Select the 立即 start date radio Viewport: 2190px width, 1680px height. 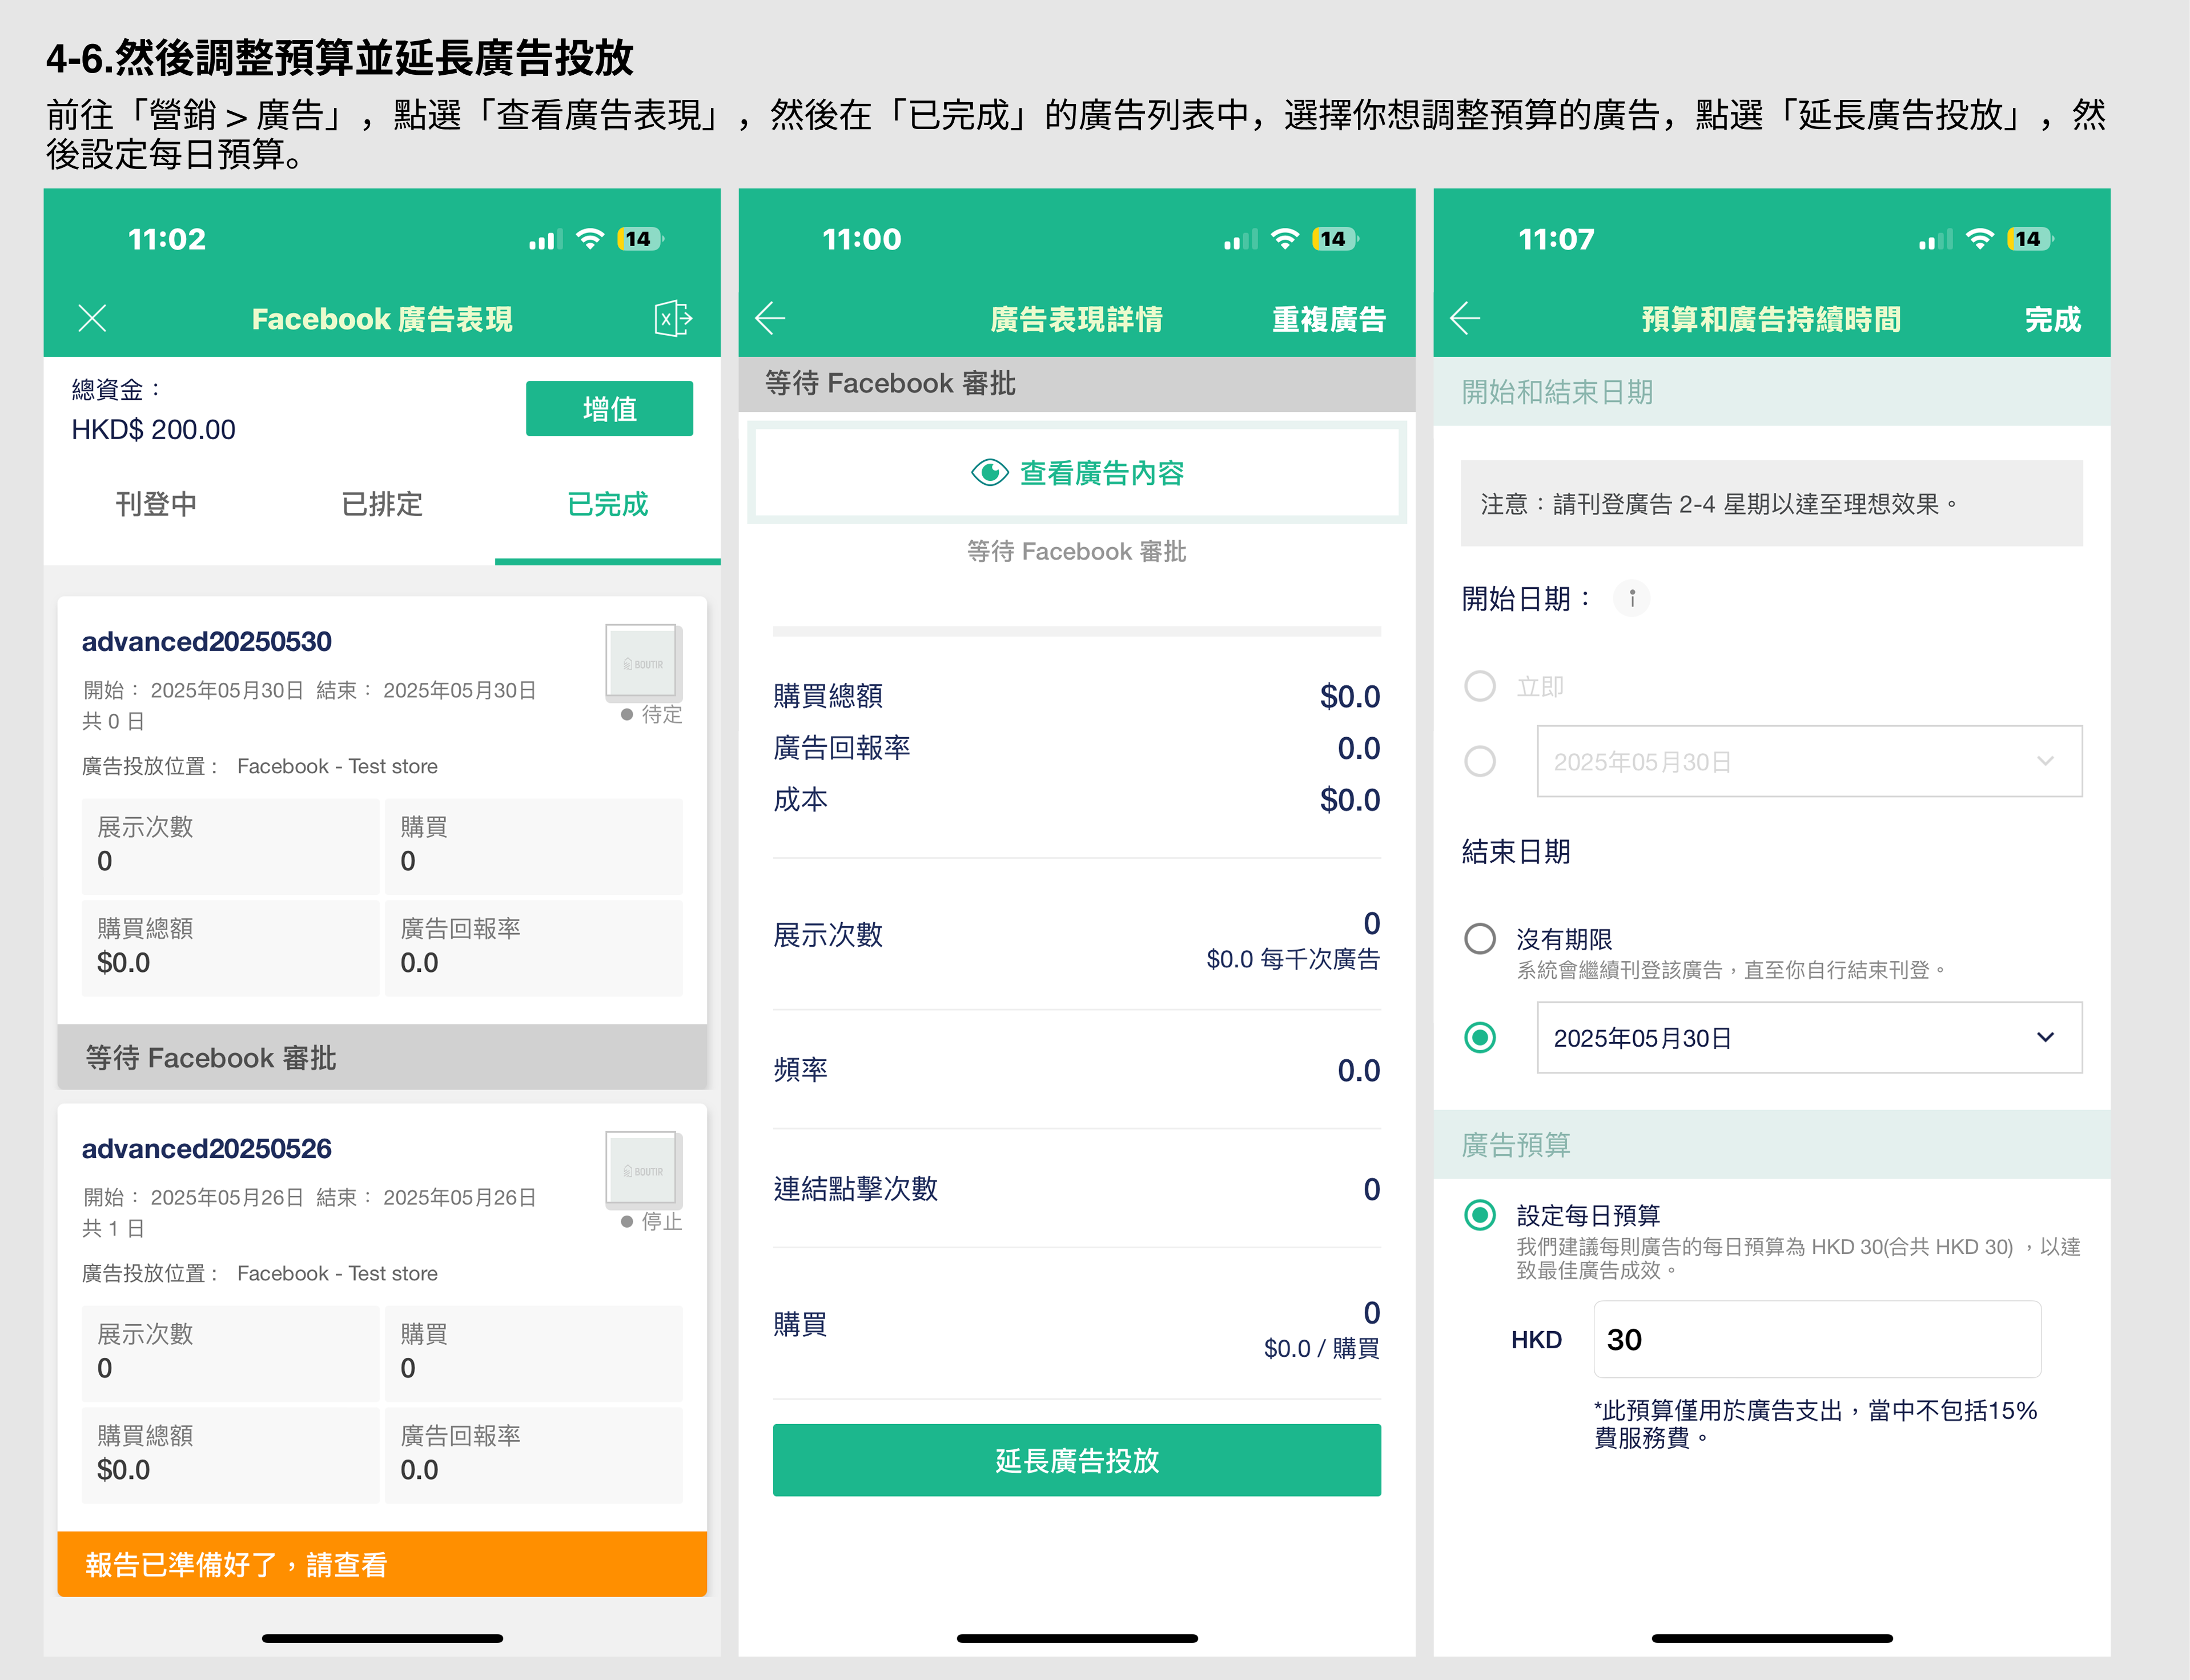coord(1480,686)
